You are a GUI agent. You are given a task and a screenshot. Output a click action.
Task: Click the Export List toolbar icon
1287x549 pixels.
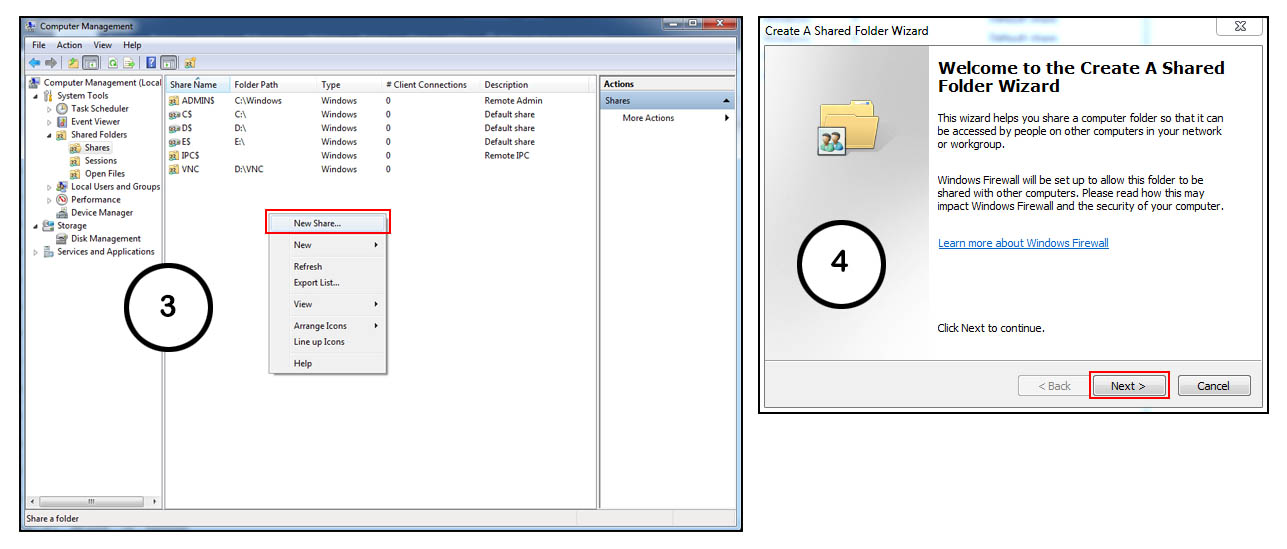128,62
